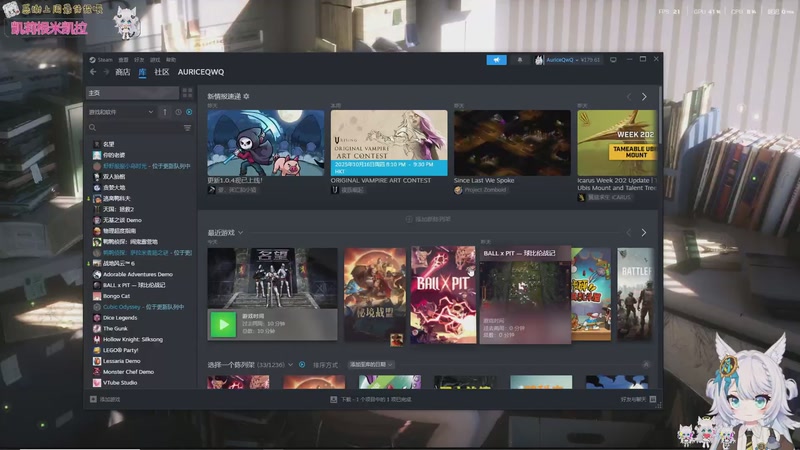Open the announcements megaphone button
Image resolution: width=800 pixels, height=450 pixels.
(496, 60)
